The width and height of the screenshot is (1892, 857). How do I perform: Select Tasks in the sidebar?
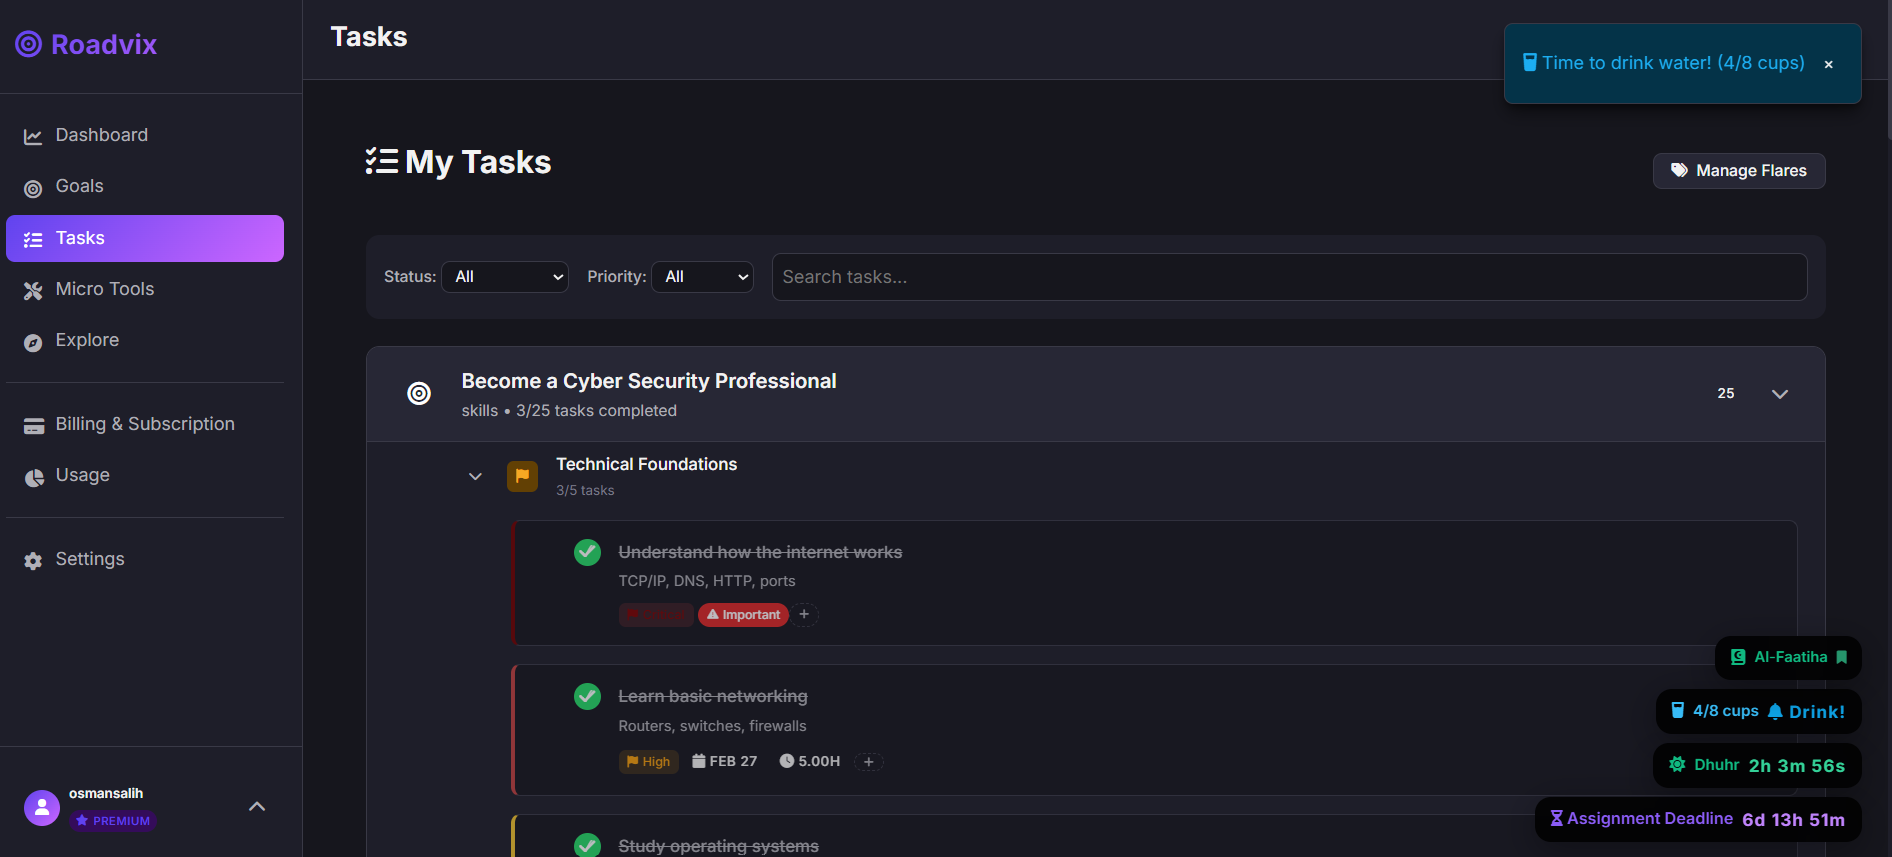(145, 238)
